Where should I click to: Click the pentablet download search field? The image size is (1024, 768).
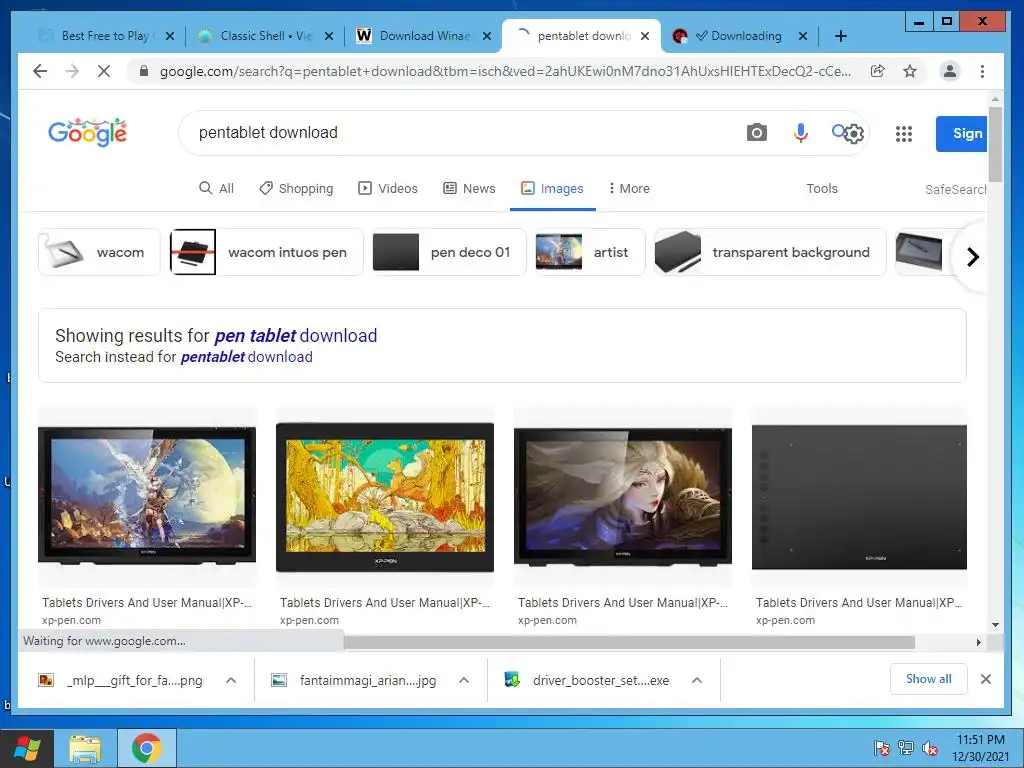[457, 133]
